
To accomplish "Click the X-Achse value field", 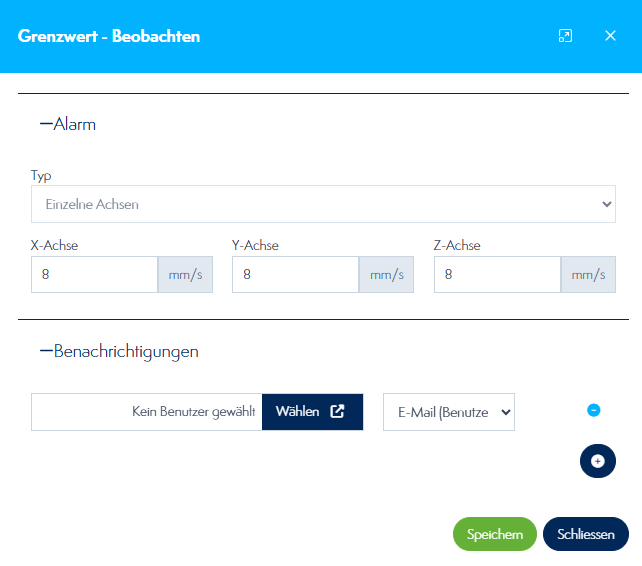I will point(94,274).
